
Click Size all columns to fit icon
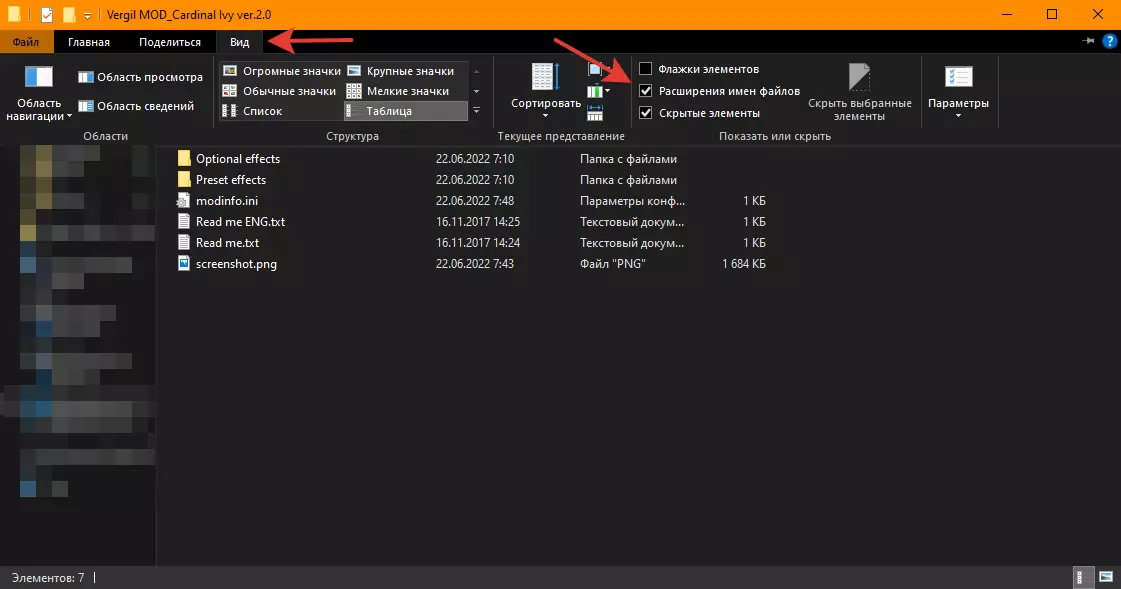595,113
